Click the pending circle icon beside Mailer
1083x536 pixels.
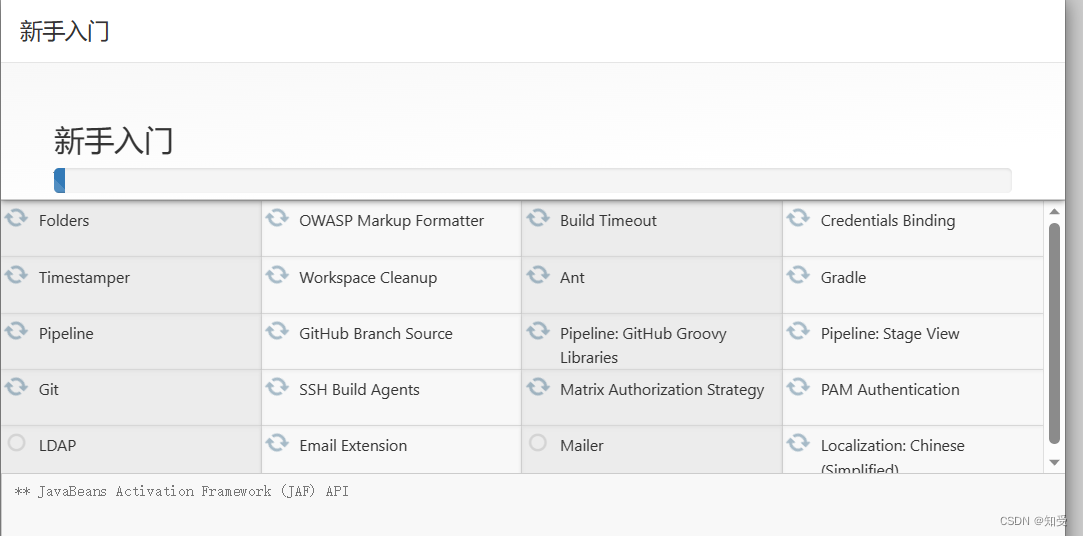538,443
